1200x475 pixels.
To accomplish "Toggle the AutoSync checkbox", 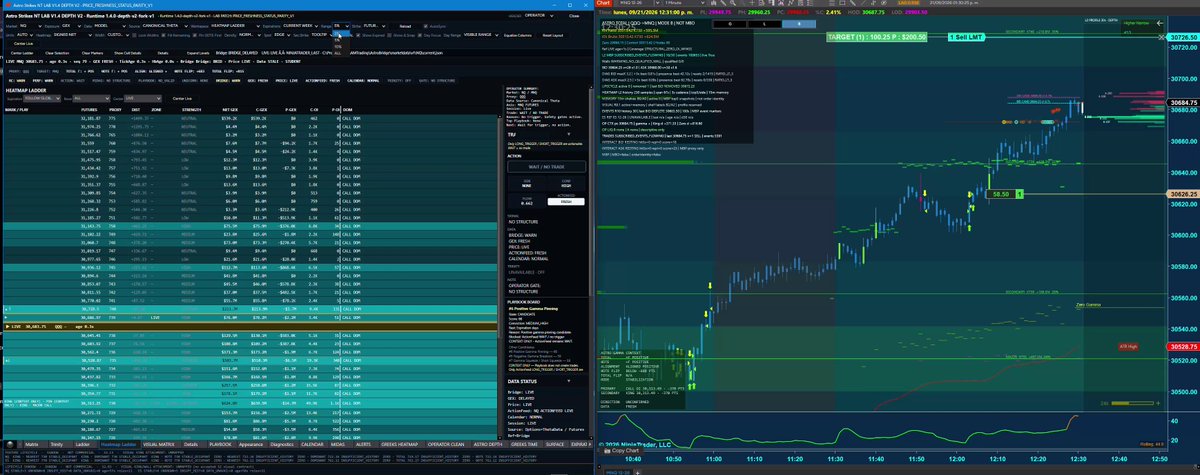I will point(426,25).
